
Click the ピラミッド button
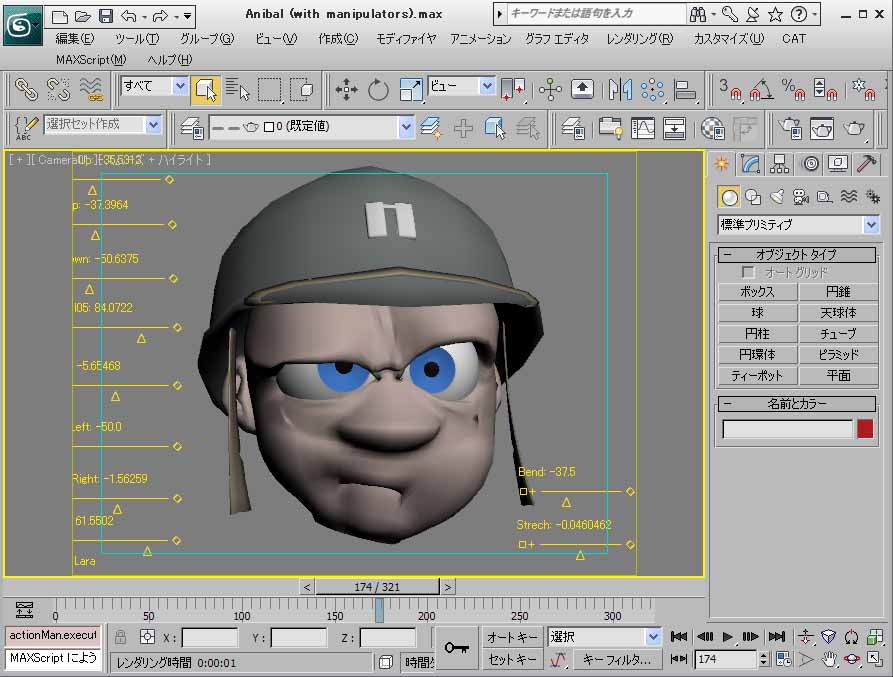838,355
